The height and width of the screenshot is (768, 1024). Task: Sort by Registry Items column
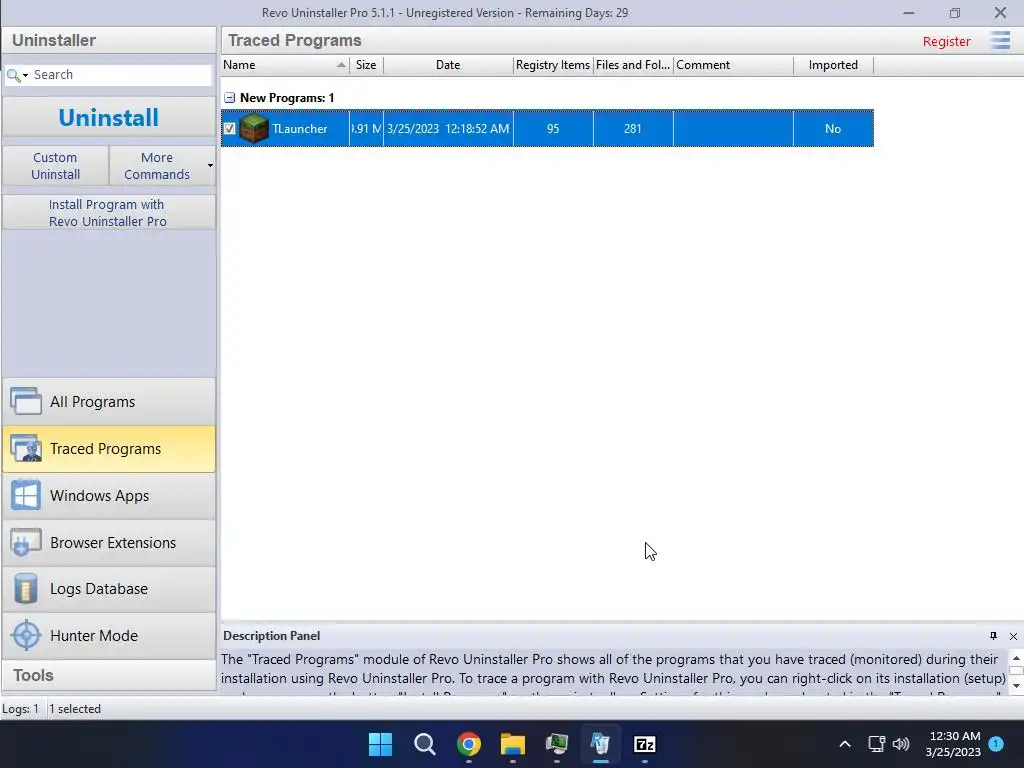[x=553, y=65]
